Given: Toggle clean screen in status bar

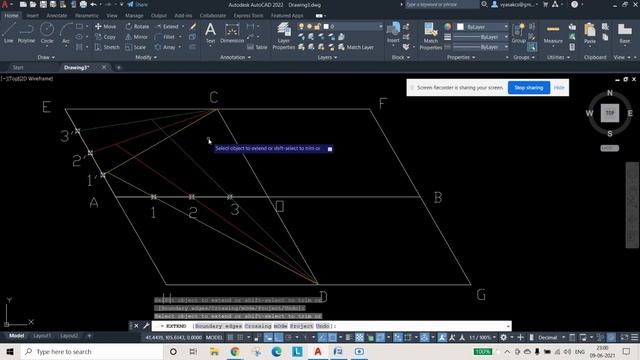Looking at the screenshot, I should pos(624,338).
